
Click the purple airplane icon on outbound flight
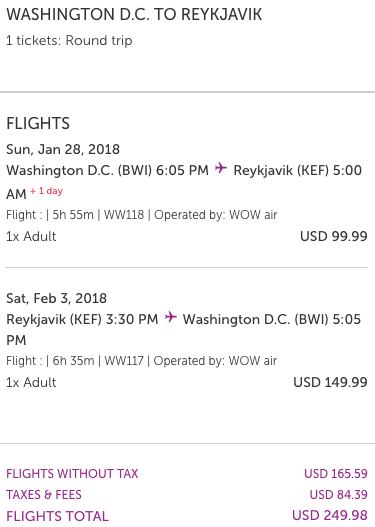tap(221, 168)
